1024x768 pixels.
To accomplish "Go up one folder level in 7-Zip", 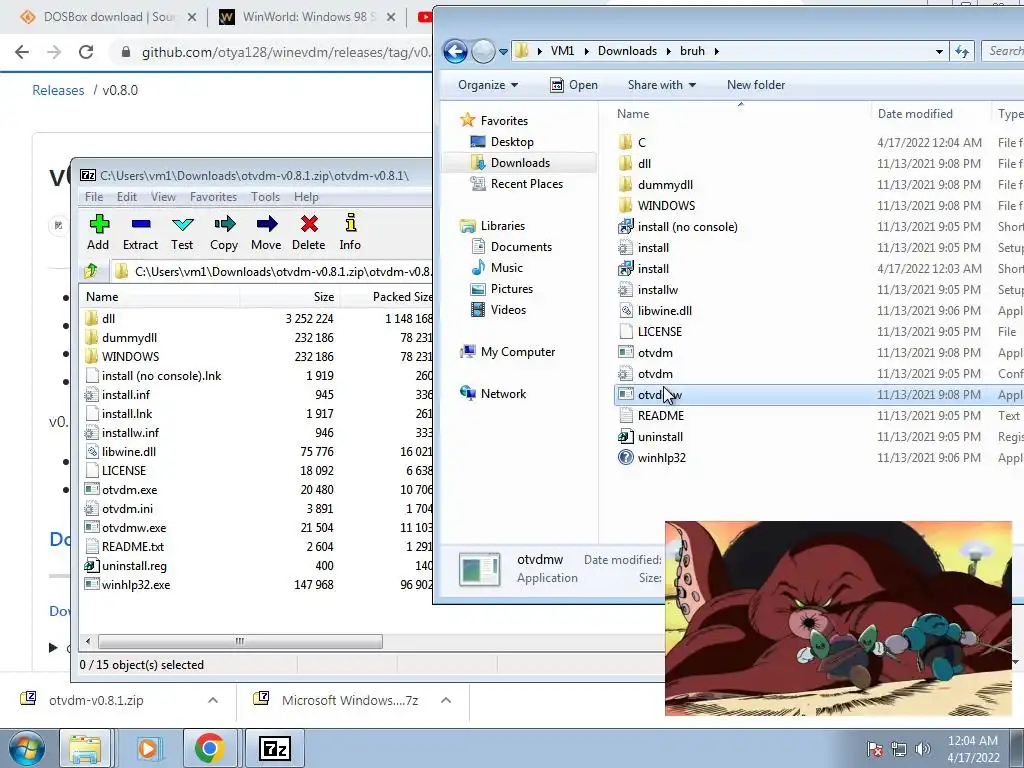I will click(91, 271).
